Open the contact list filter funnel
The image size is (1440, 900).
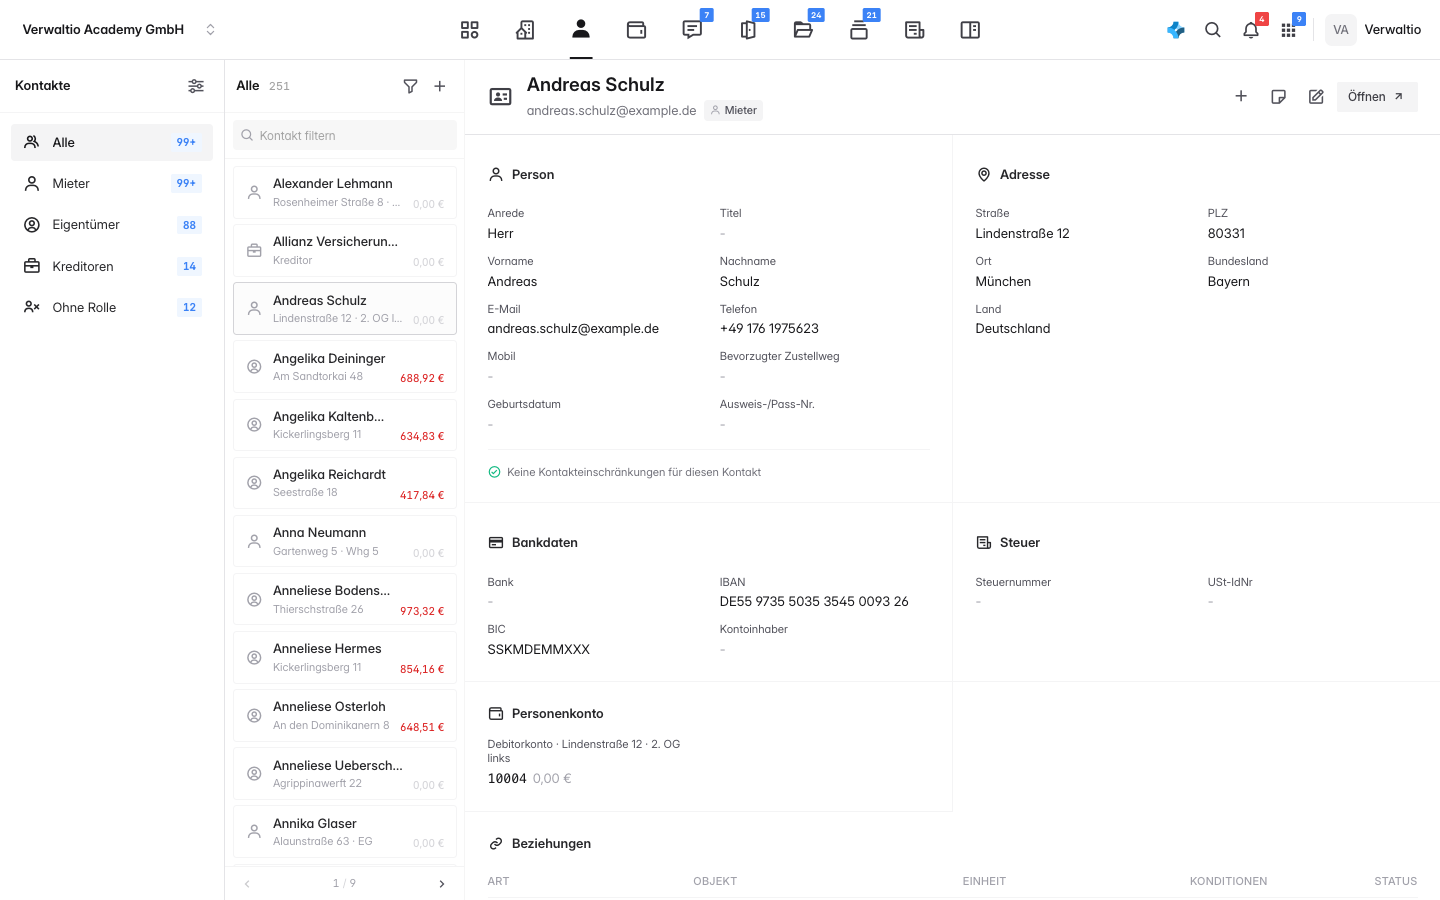[x=410, y=86]
